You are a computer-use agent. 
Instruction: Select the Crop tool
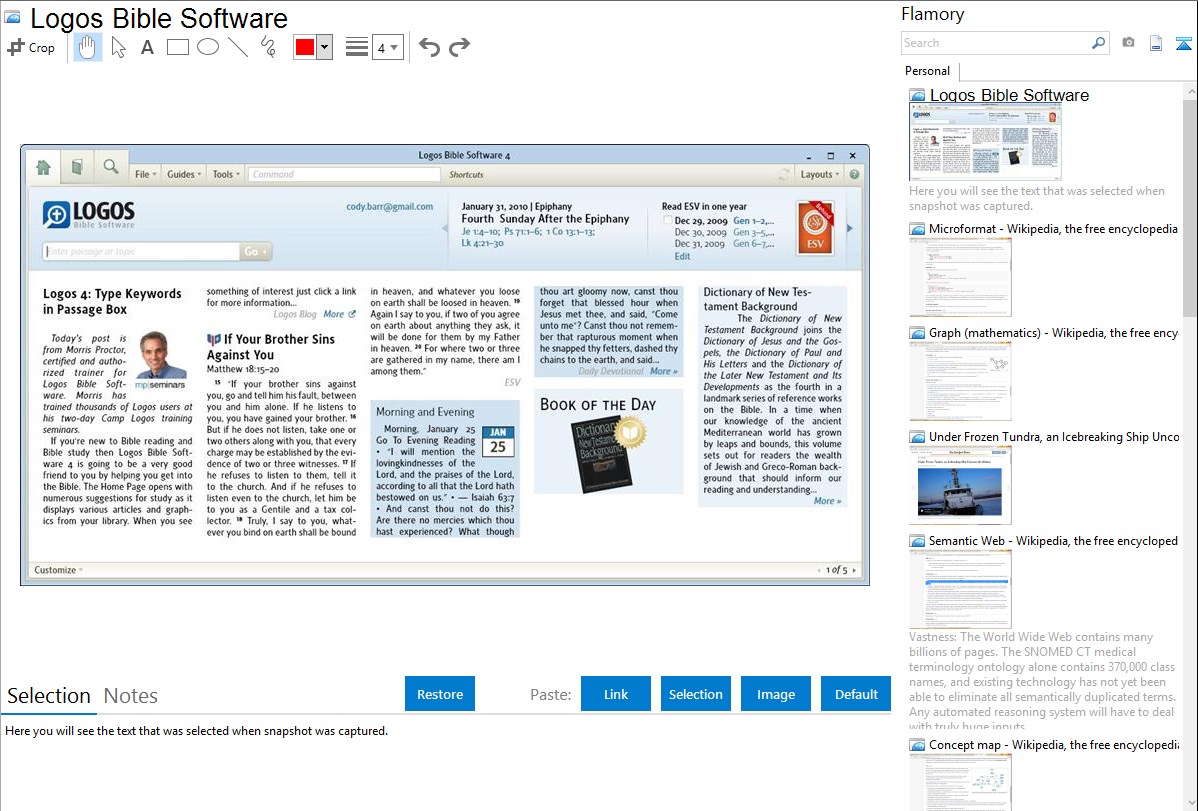(x=31, y=47)
